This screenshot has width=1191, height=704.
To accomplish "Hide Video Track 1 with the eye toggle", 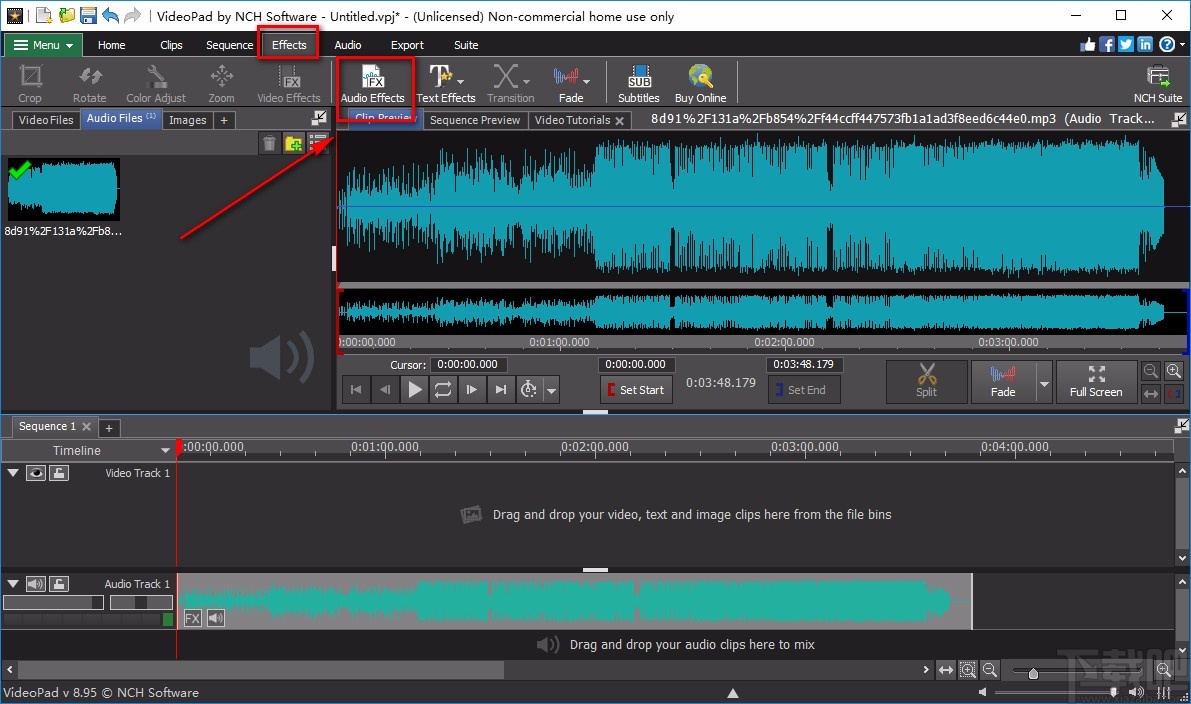I will (35, 472).
